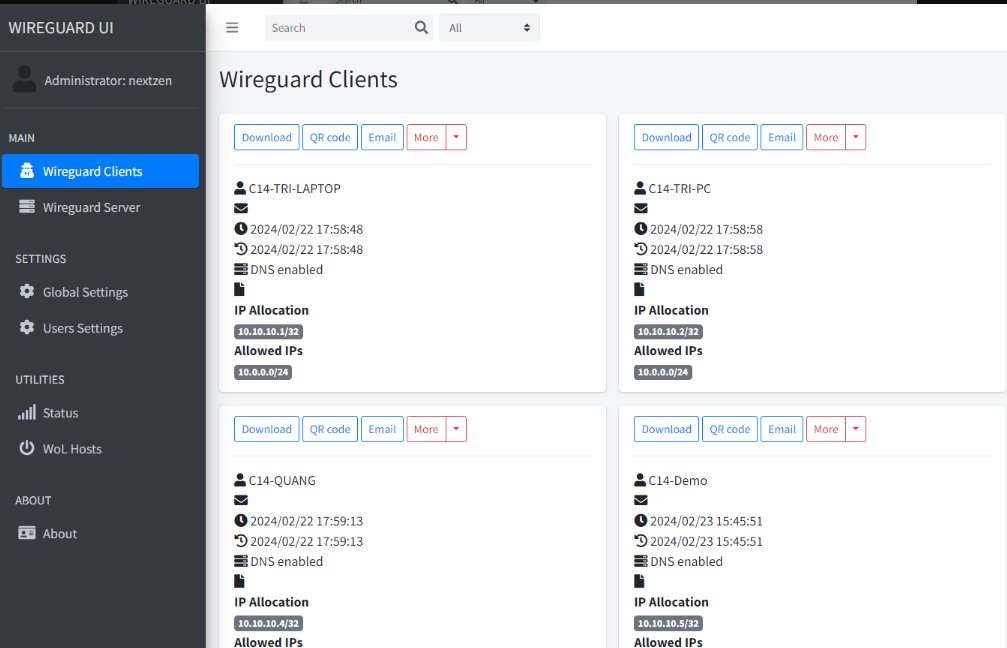Image resolution: width=1007 pixels, height=648 pixels.
Task: Click the Global Settings gear icon
Action: (26, 292)
